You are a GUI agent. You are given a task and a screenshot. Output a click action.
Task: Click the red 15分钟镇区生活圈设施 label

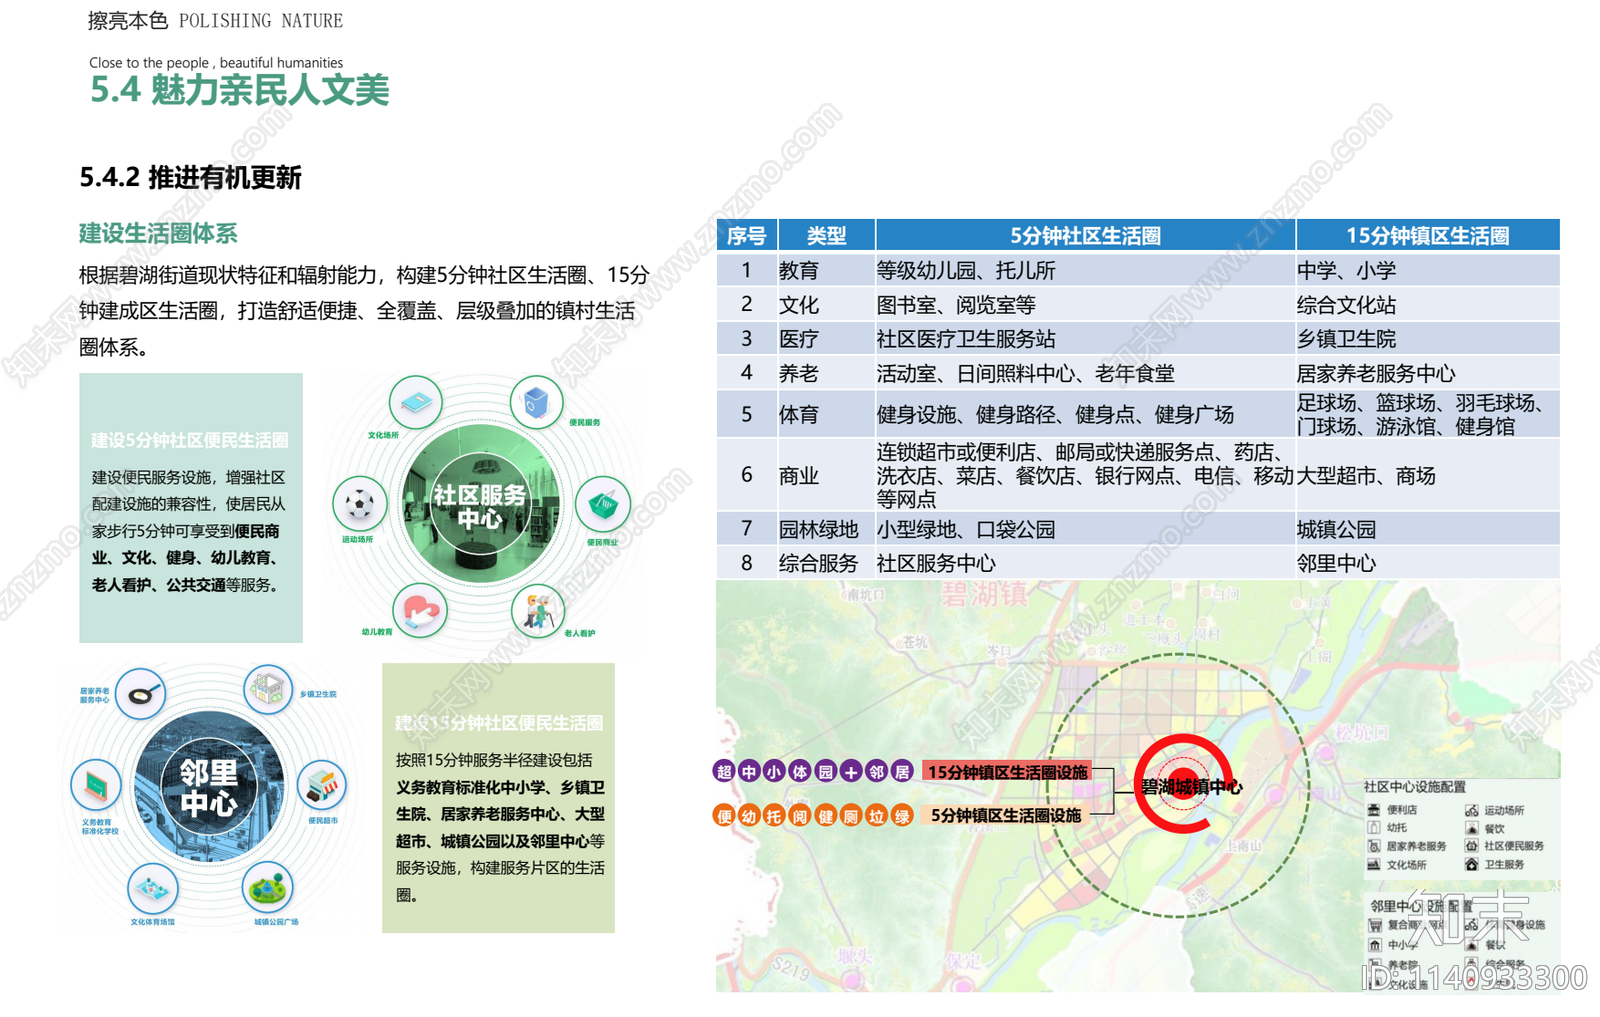tap(1007, 772)
